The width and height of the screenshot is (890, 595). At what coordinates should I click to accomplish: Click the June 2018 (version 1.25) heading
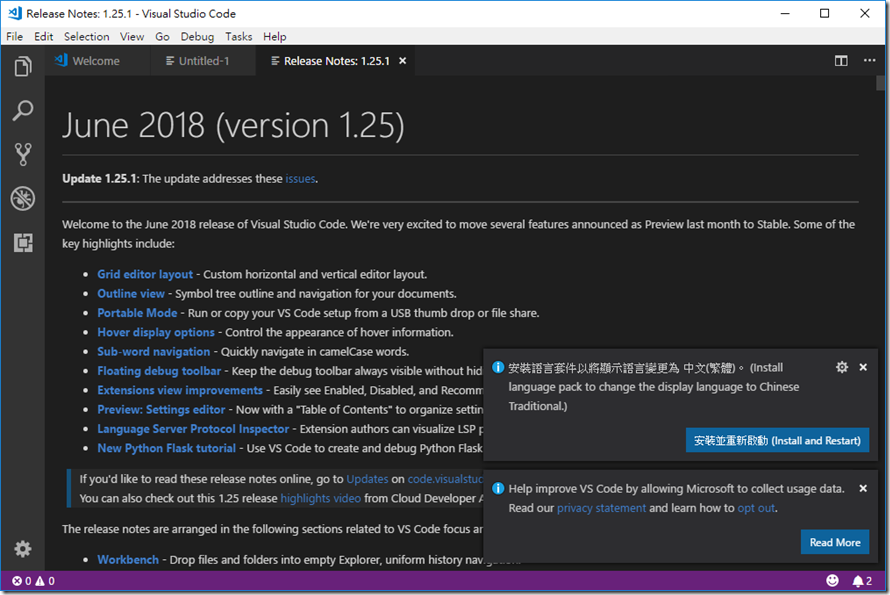click(x=233, y=125)
